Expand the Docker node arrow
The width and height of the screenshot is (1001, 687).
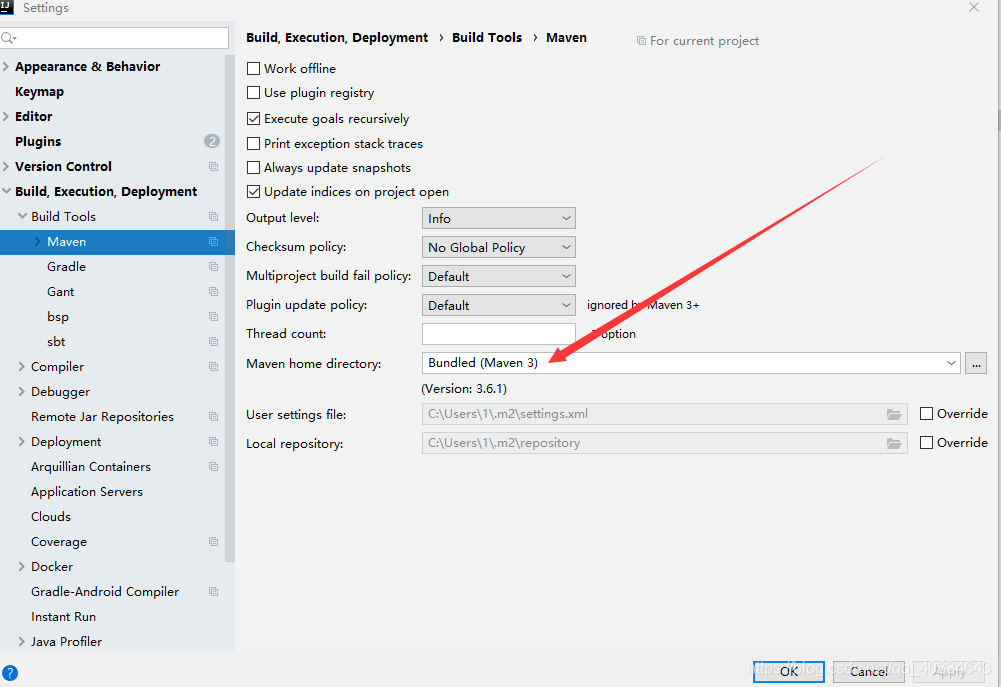tap(22, 566)
